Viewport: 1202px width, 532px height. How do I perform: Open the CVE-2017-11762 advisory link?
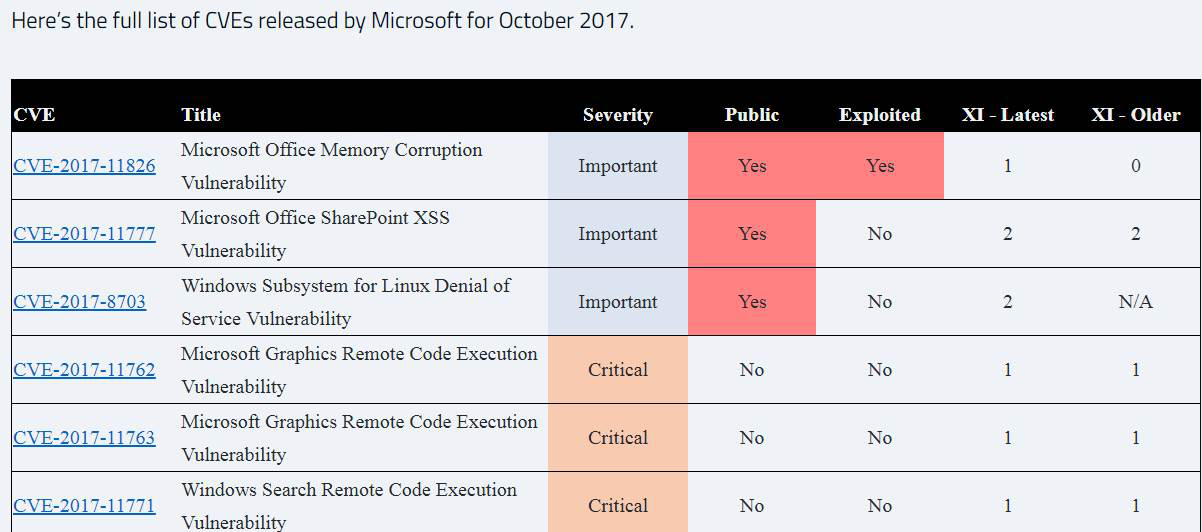84,370
